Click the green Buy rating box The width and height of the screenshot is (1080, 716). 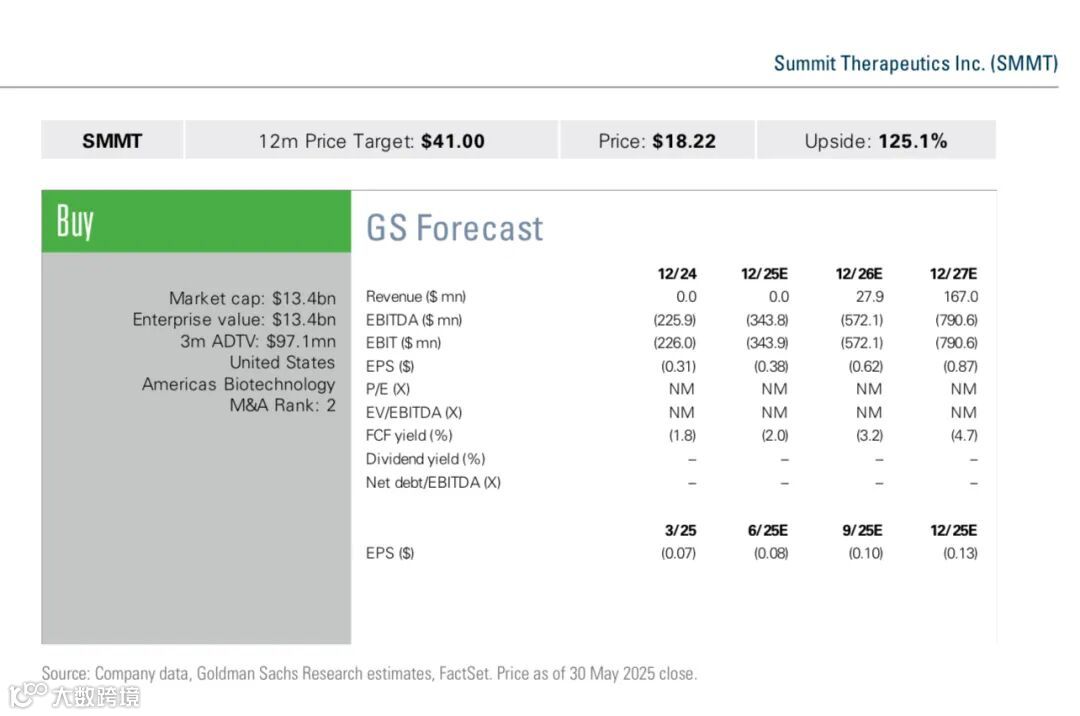pyautogui.click(x=196, y=221)
